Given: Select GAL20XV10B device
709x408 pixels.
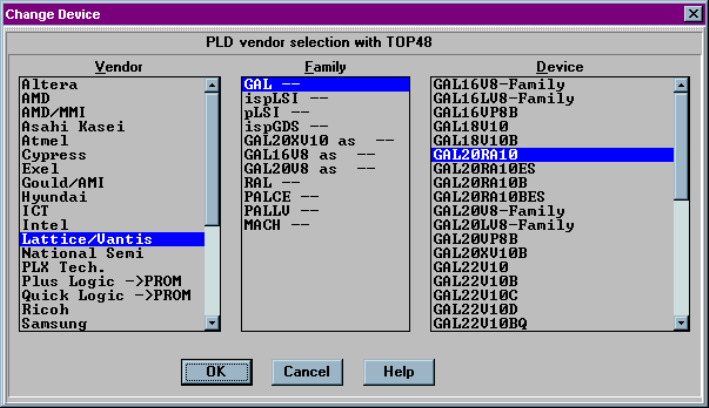Looking at the screenshot, I should [x=553, y=253].
